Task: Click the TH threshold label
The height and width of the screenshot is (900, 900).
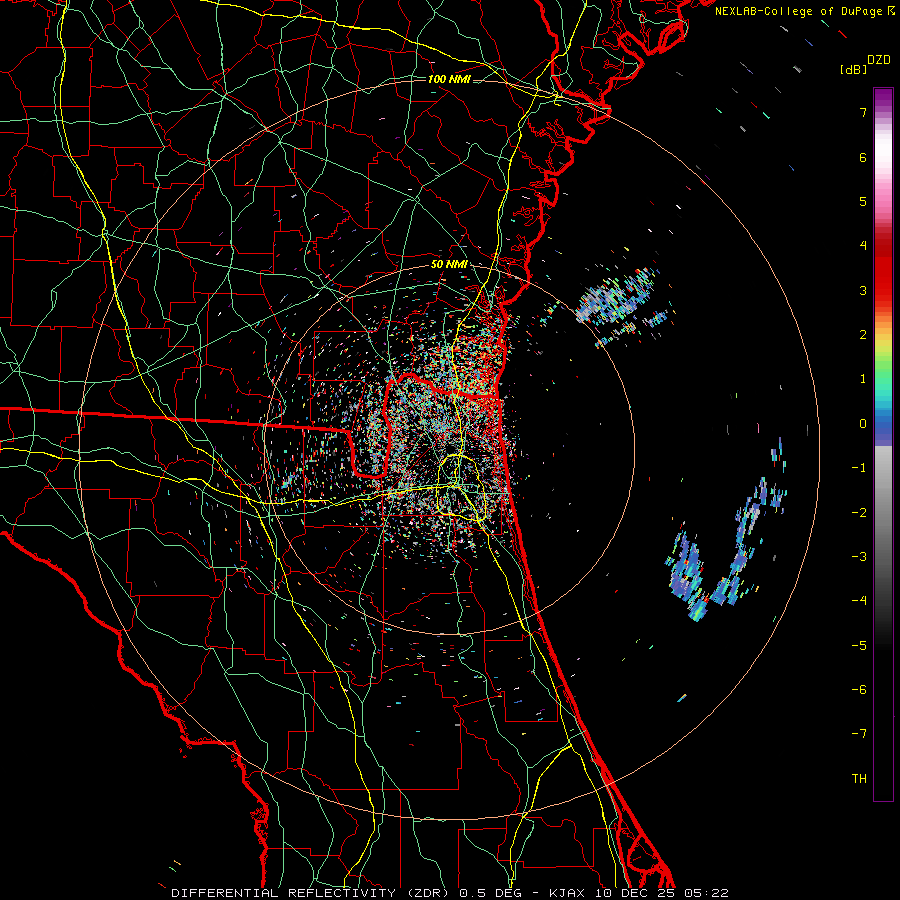Action: pyautogui.click(x=859, y=779)
